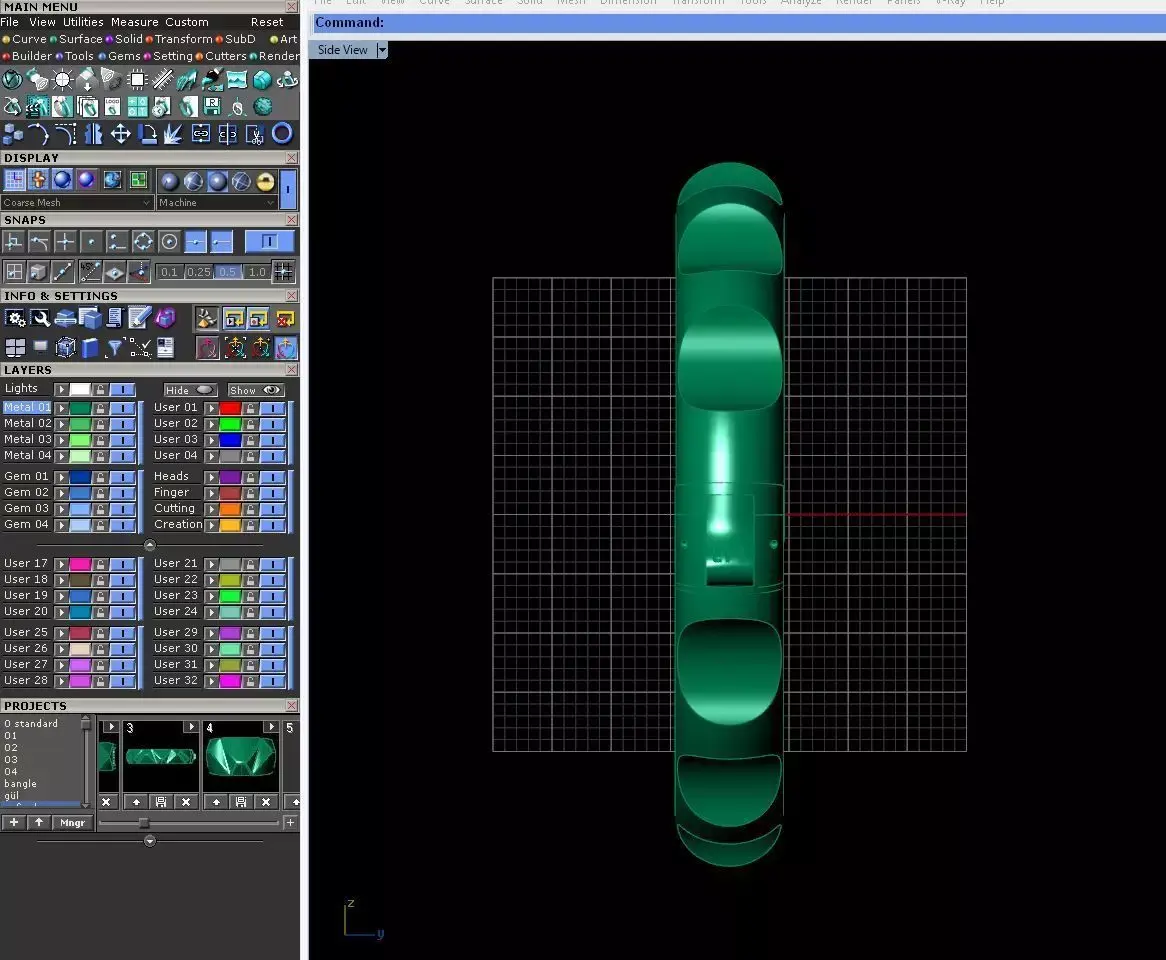Open the File menu in Main Menu

pyautogui.click(x=10, y=22)
